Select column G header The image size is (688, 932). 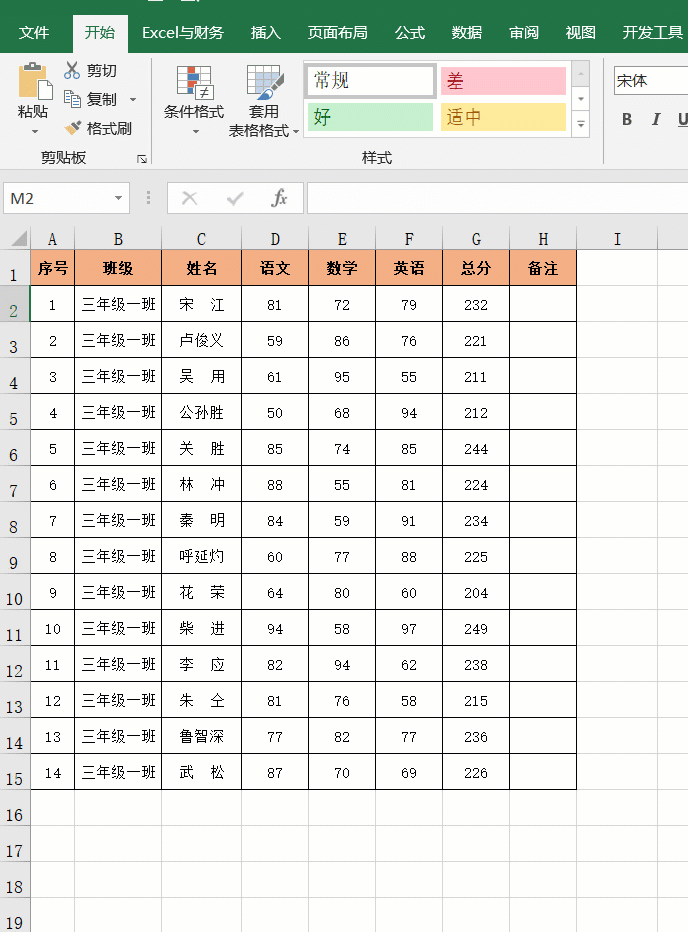[476, 239]
